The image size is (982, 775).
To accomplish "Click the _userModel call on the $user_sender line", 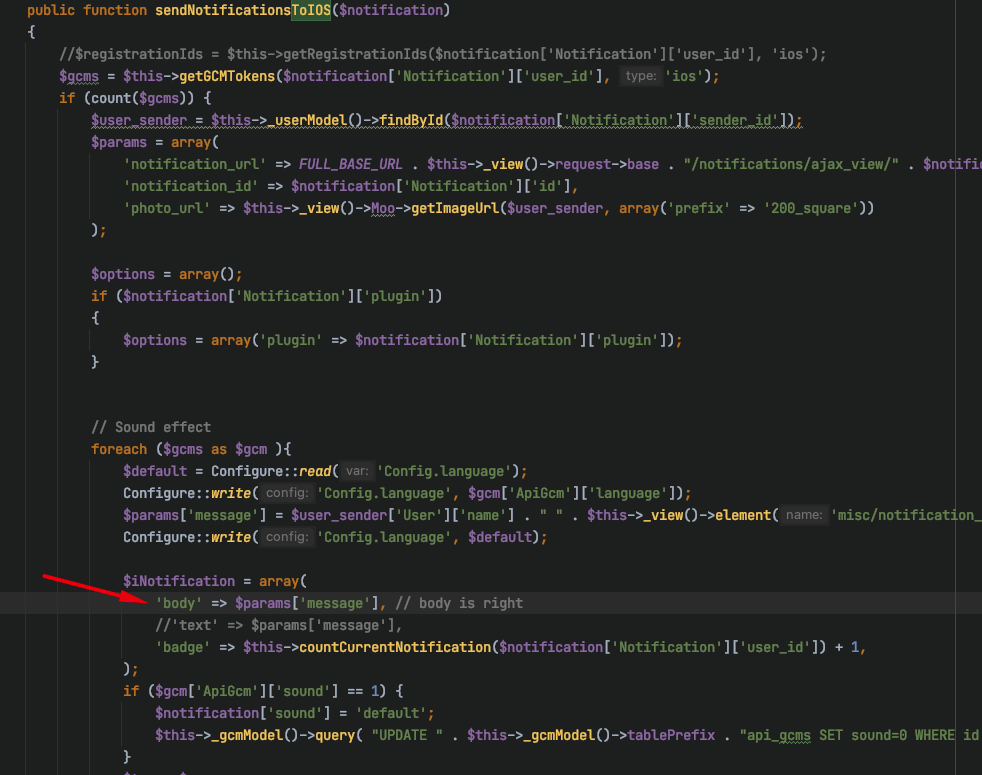I will (307, 120).
